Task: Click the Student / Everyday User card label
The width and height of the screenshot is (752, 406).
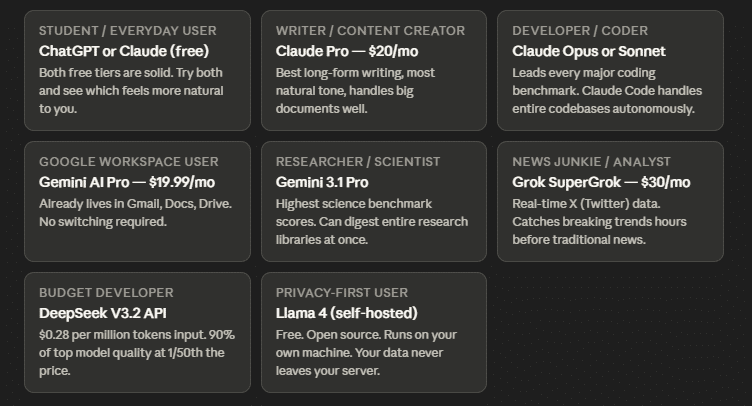Action: point(127,31)
